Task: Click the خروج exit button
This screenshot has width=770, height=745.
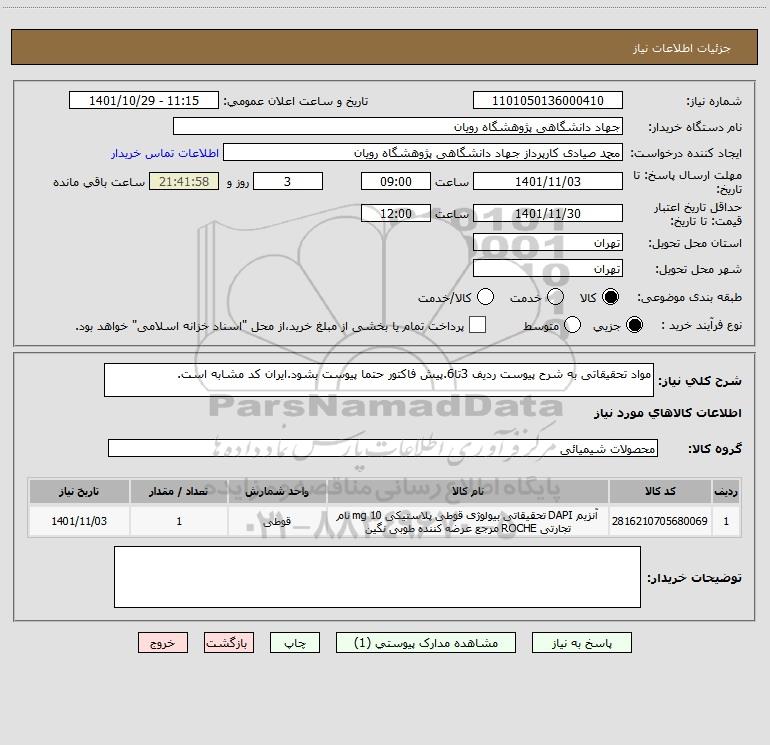Action: pyautogui.click(x=163, y=643)
